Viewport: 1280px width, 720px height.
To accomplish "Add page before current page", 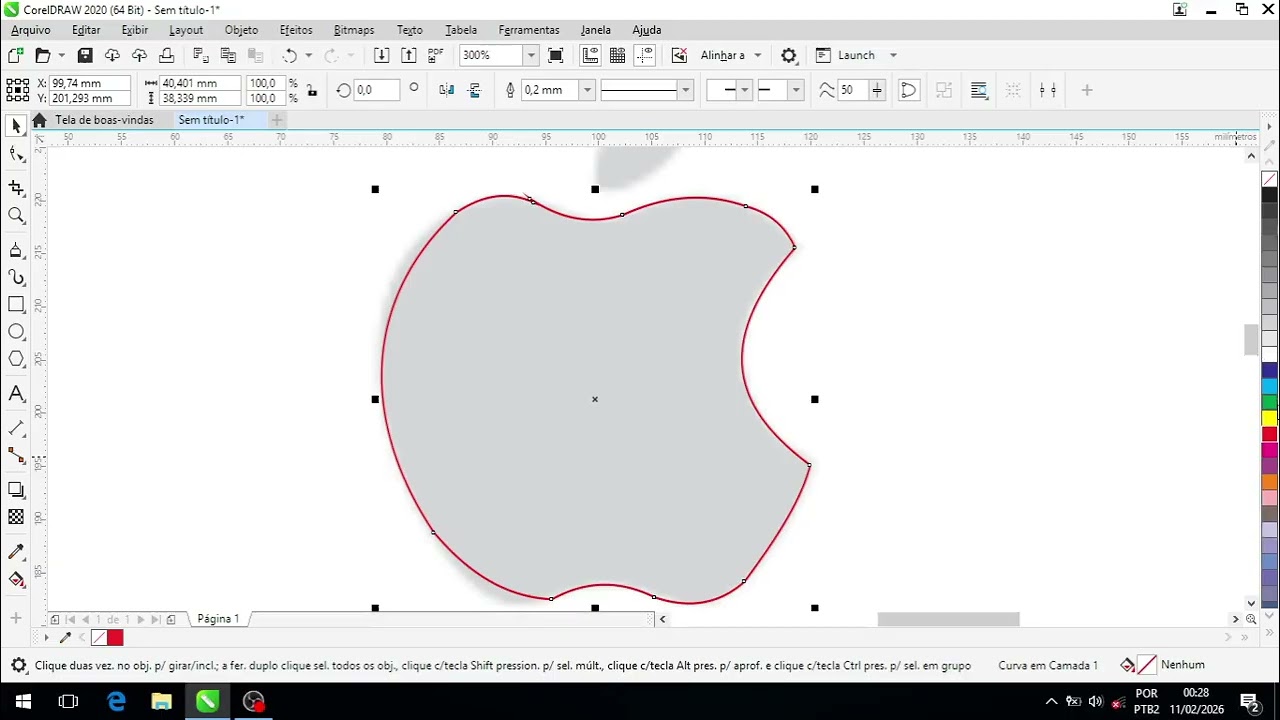I will 55,619.
